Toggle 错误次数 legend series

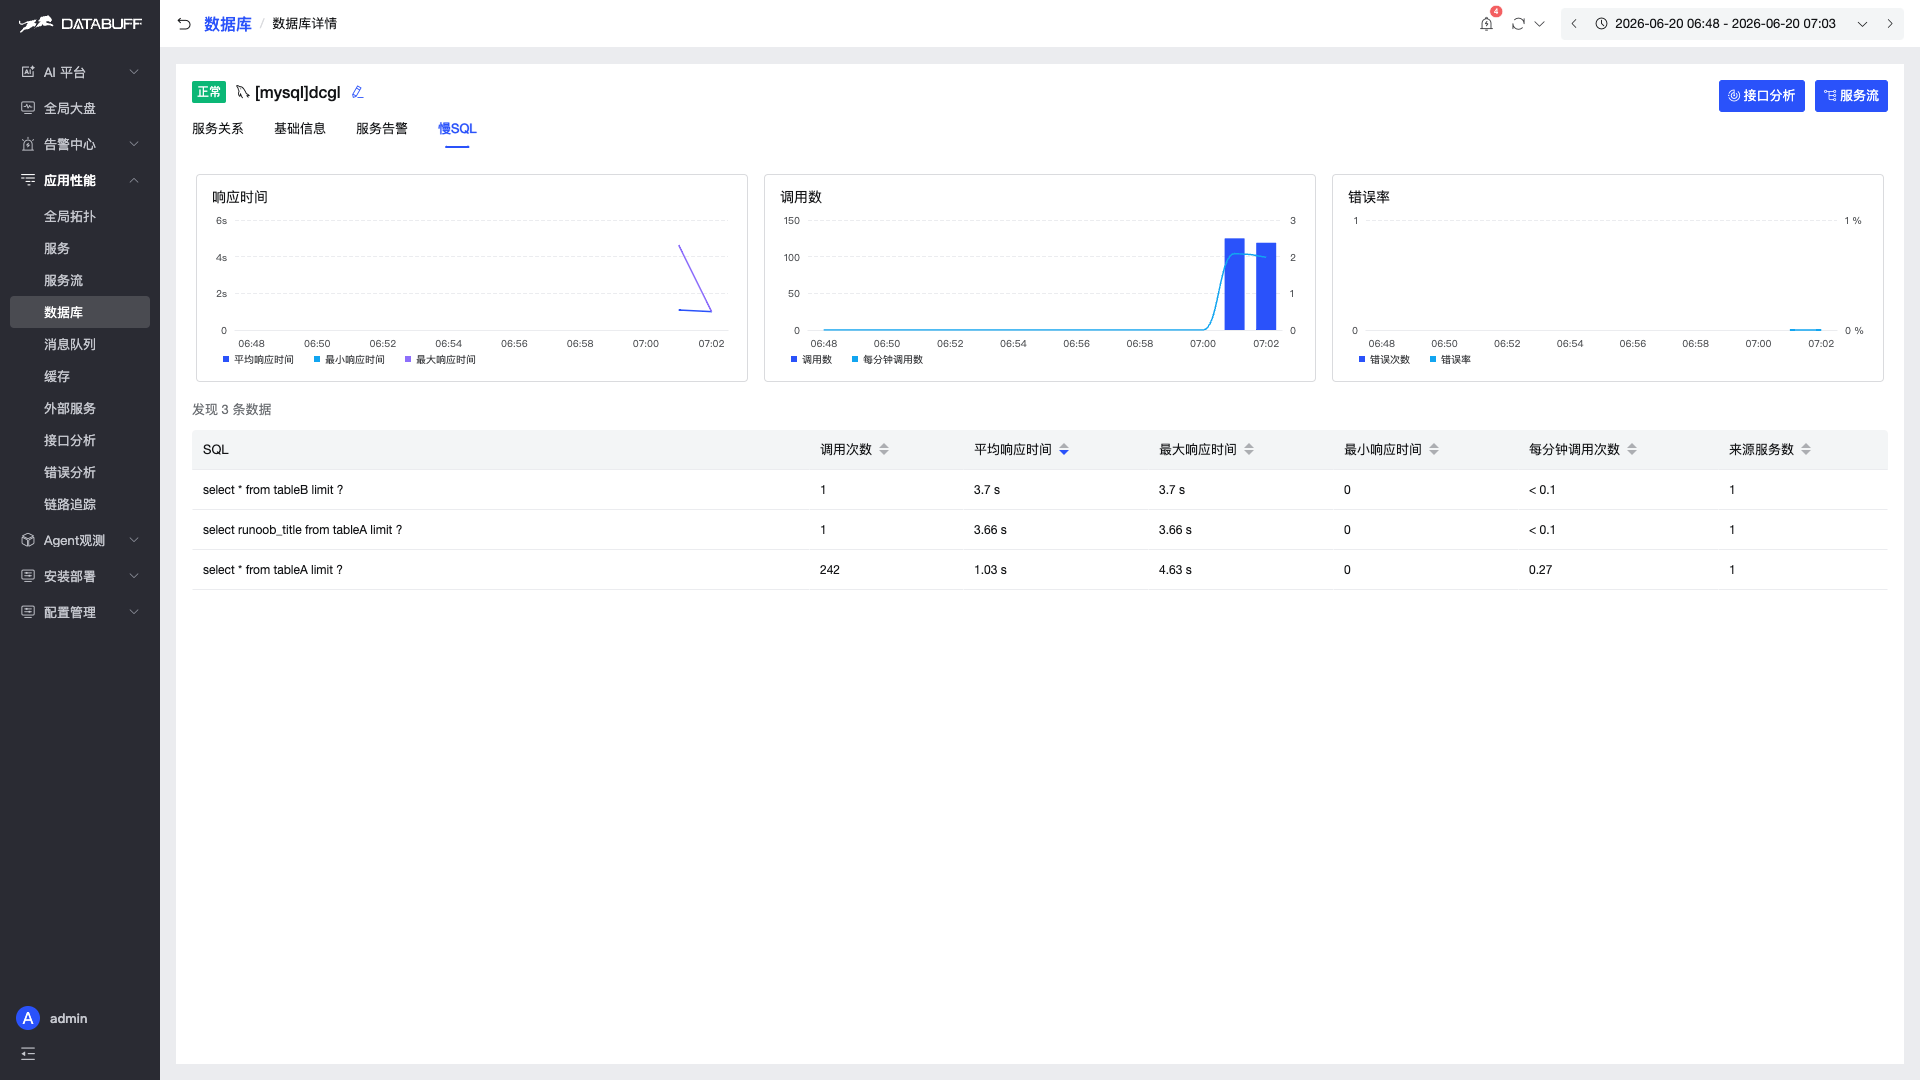coord(1384,360)
